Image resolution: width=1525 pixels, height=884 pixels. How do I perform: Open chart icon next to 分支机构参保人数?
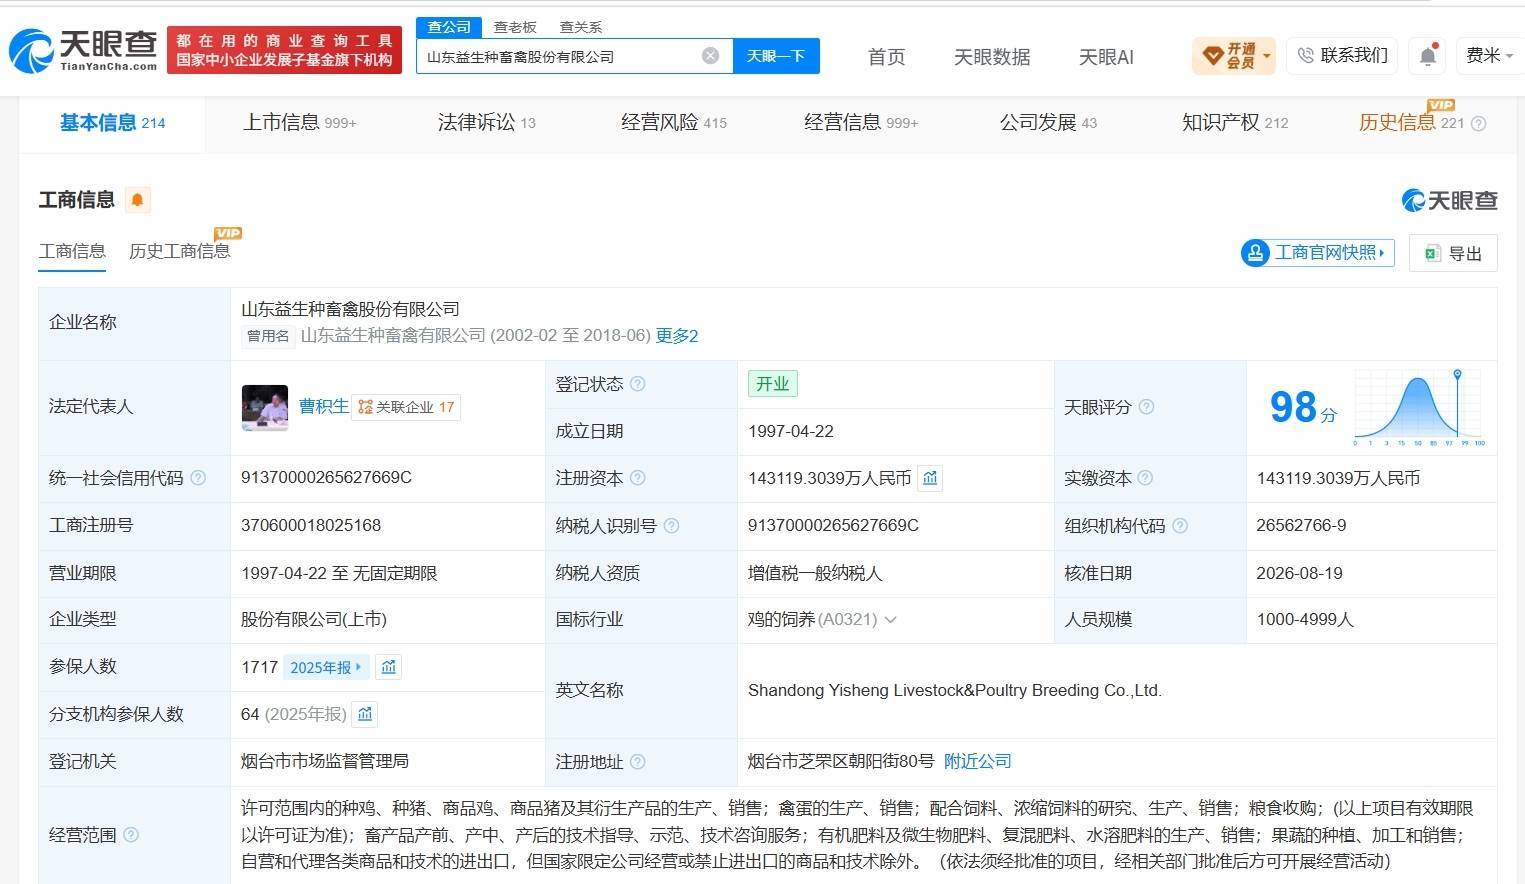[365, 714]
